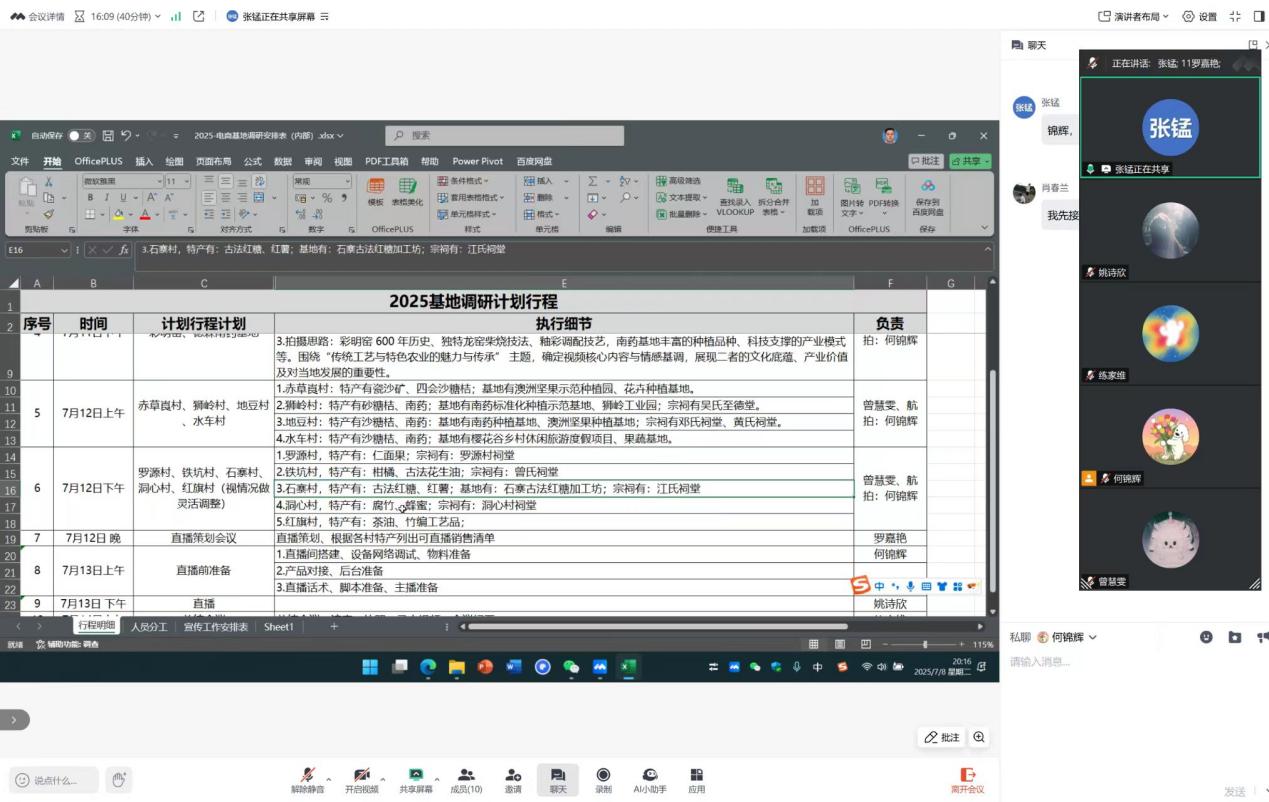The height and width of the screenshot is (802, 1269).
Task: Select 何锦辉's video thumbnail
Action: 1169,437
